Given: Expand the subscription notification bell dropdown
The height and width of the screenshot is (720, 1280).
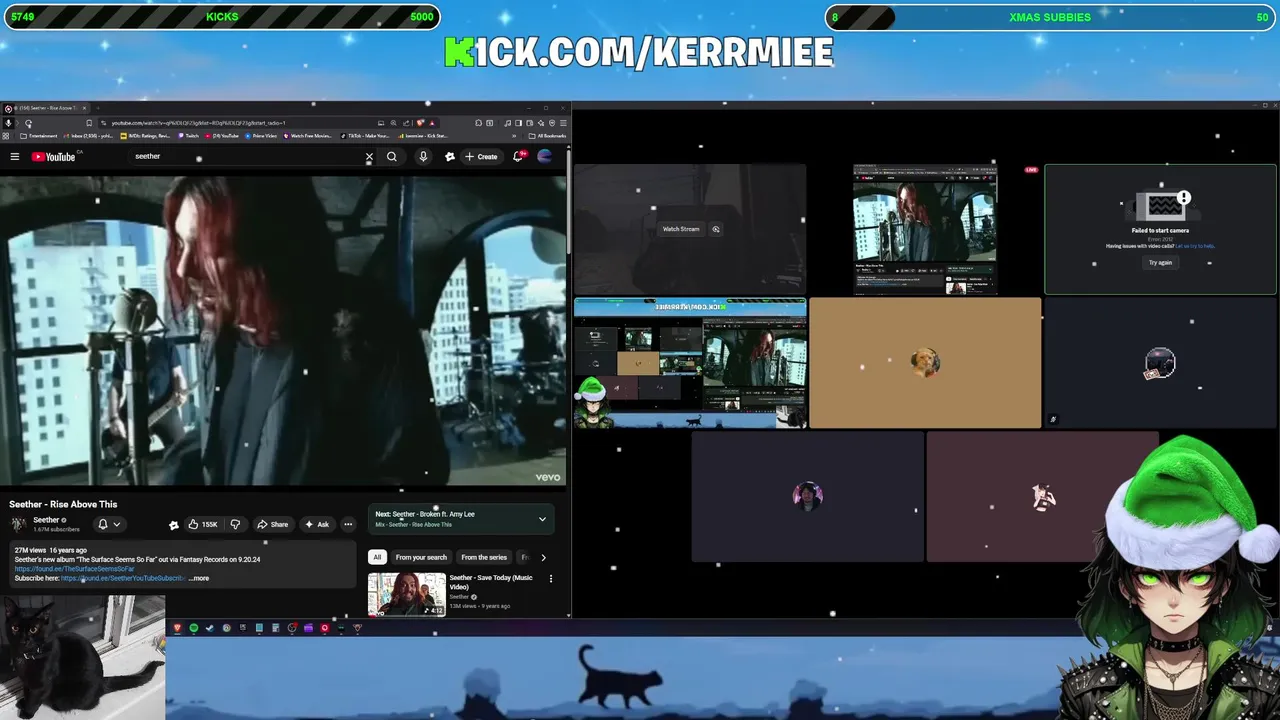Looking at the screenshot, I should pyautogui.click(x=108, y=524).
